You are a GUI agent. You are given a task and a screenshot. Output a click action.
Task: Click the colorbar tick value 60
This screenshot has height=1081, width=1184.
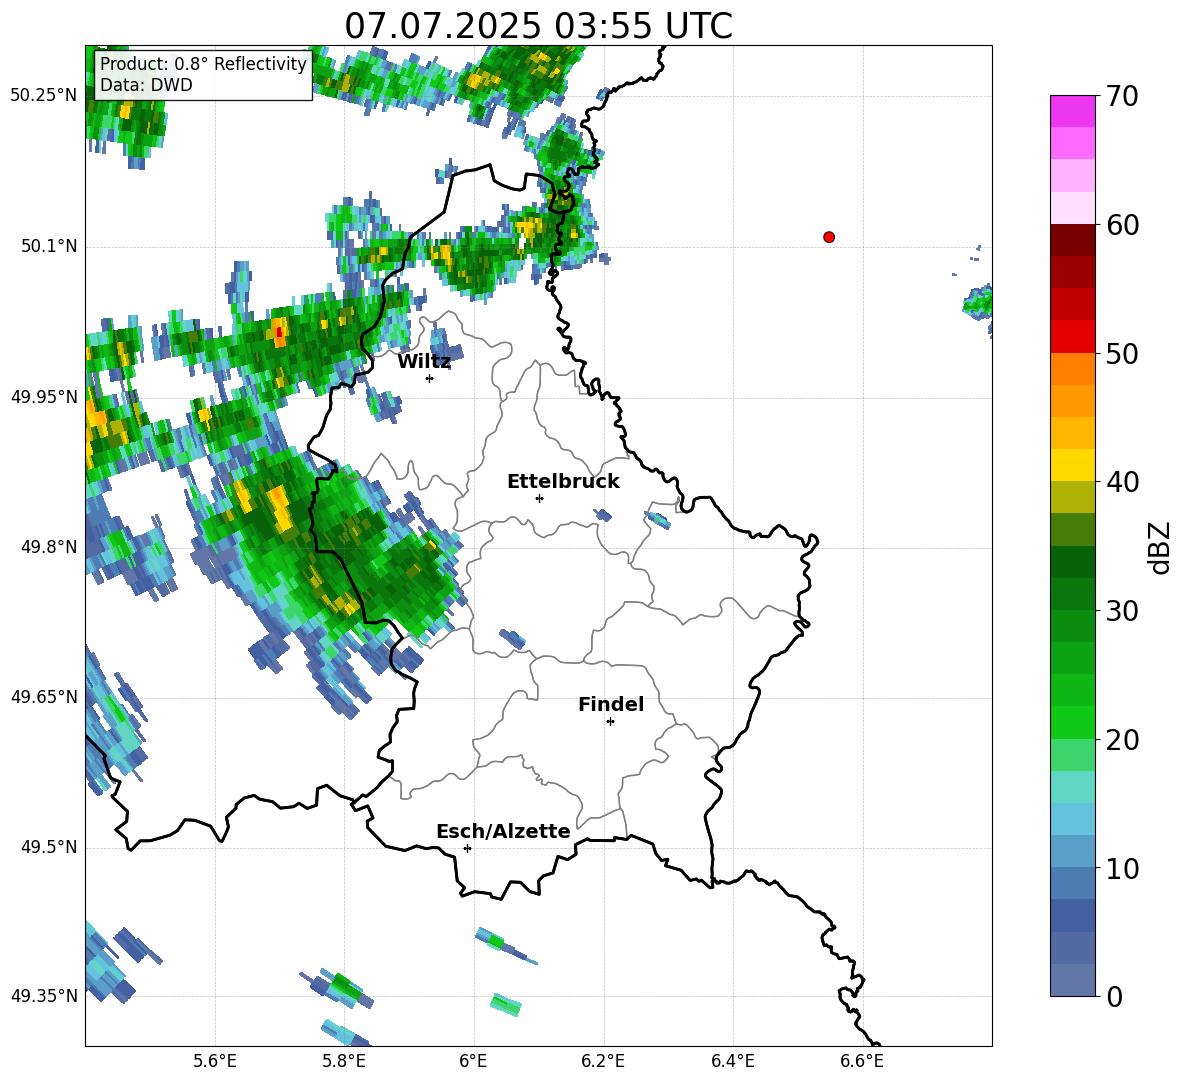[1121, 225]
